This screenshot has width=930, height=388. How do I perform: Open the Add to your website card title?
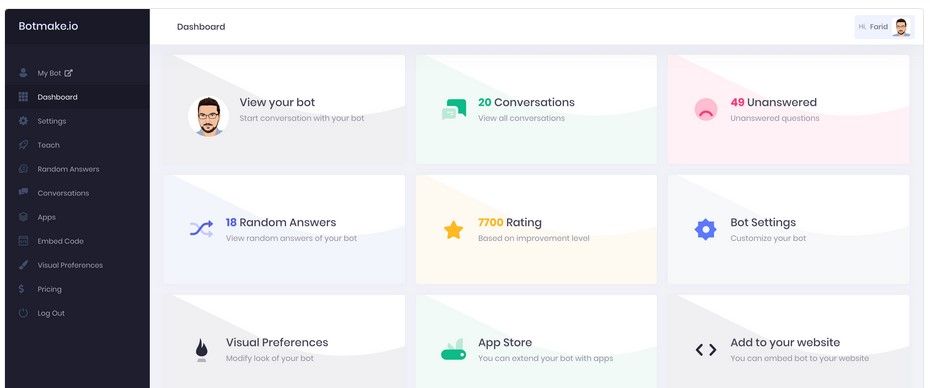pyautogui.click(x=785, y=342)
